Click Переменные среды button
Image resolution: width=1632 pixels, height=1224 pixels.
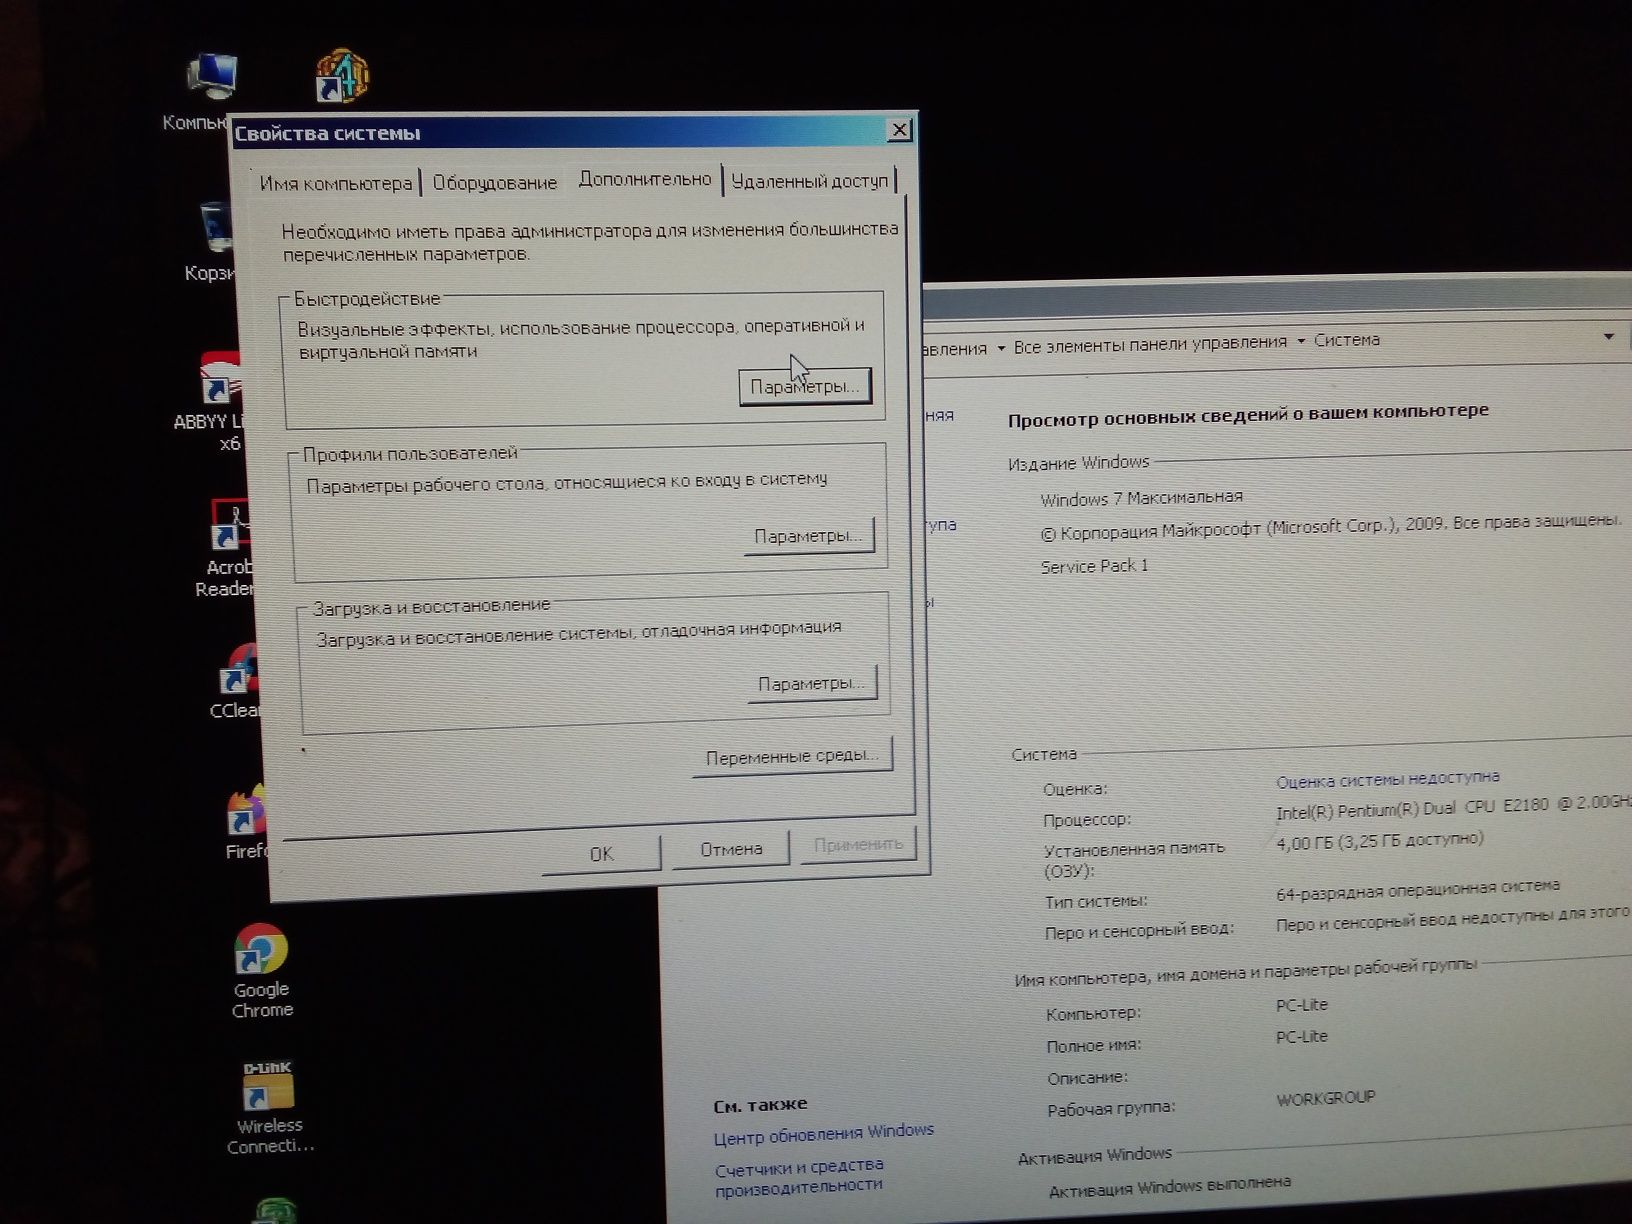click(792, 757)
